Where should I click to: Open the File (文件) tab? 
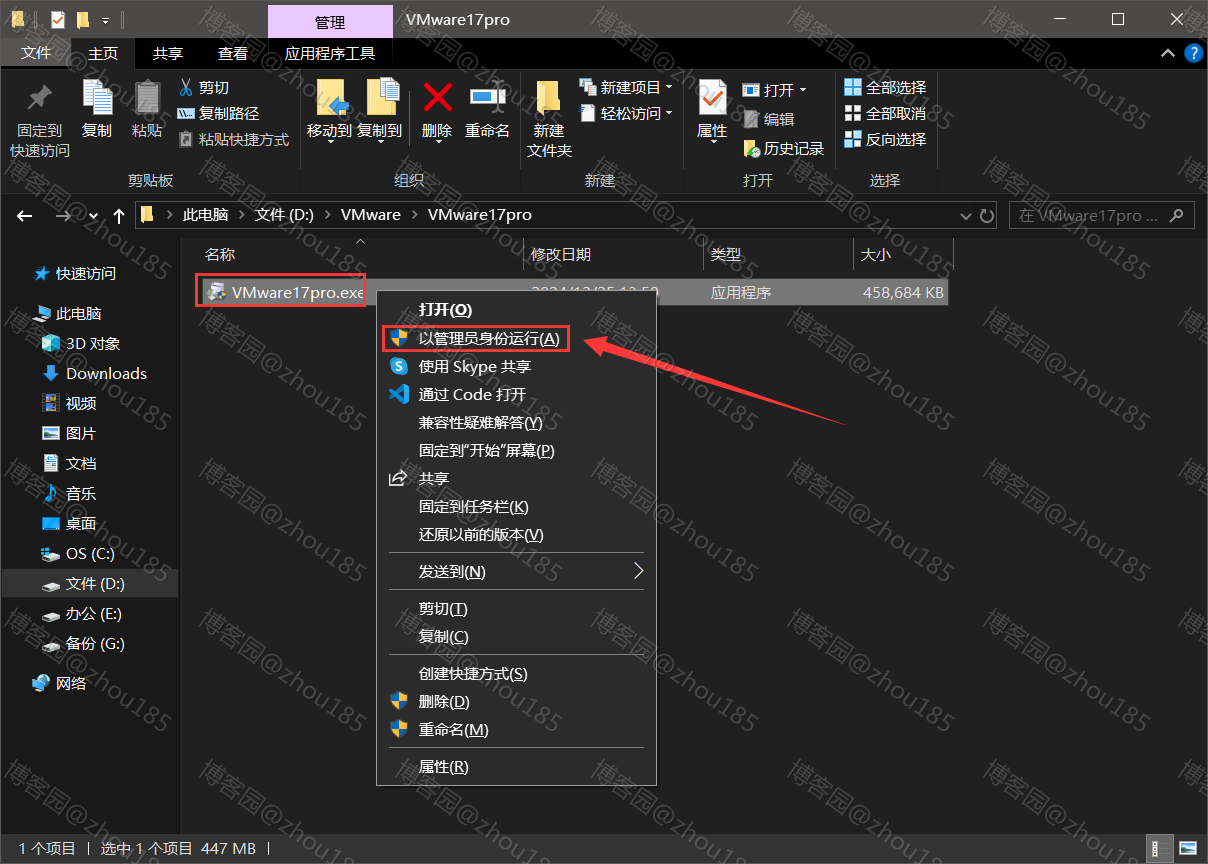coord(36,53)
